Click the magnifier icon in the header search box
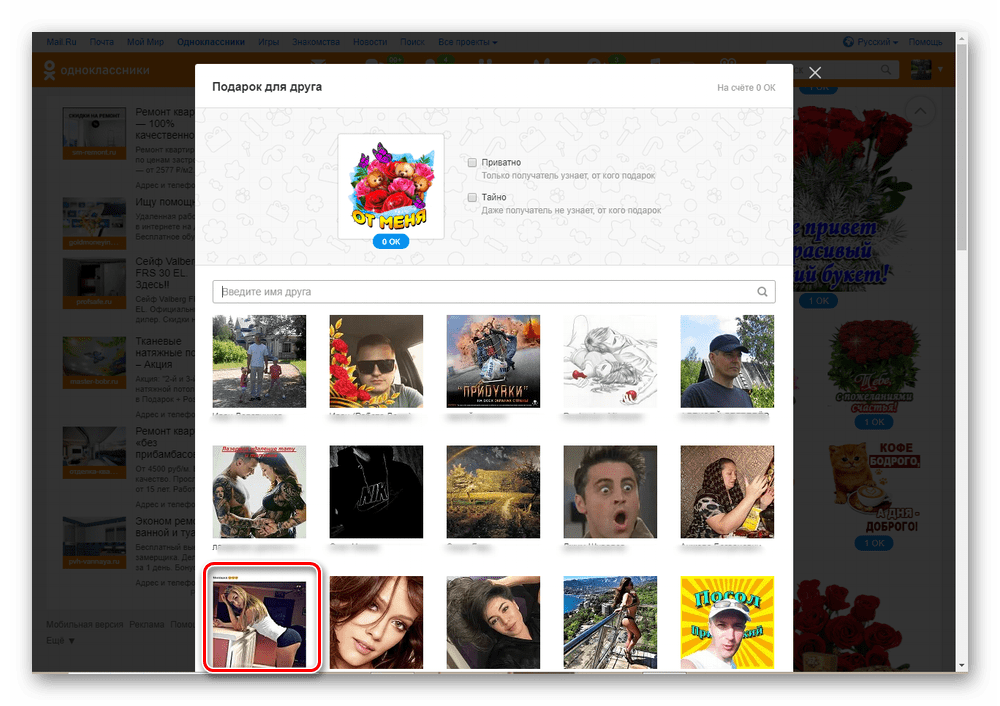1000x706 pixels. point(886,70)
